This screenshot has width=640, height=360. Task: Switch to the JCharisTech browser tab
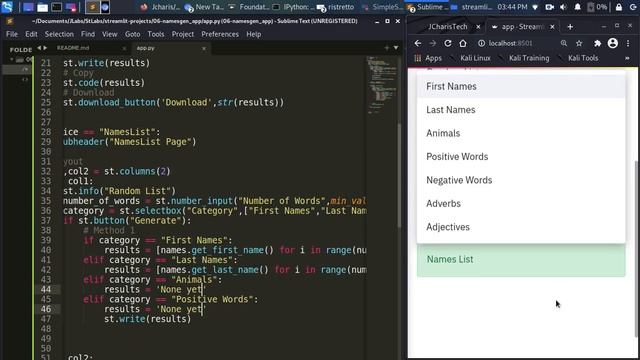click(447, 27)
